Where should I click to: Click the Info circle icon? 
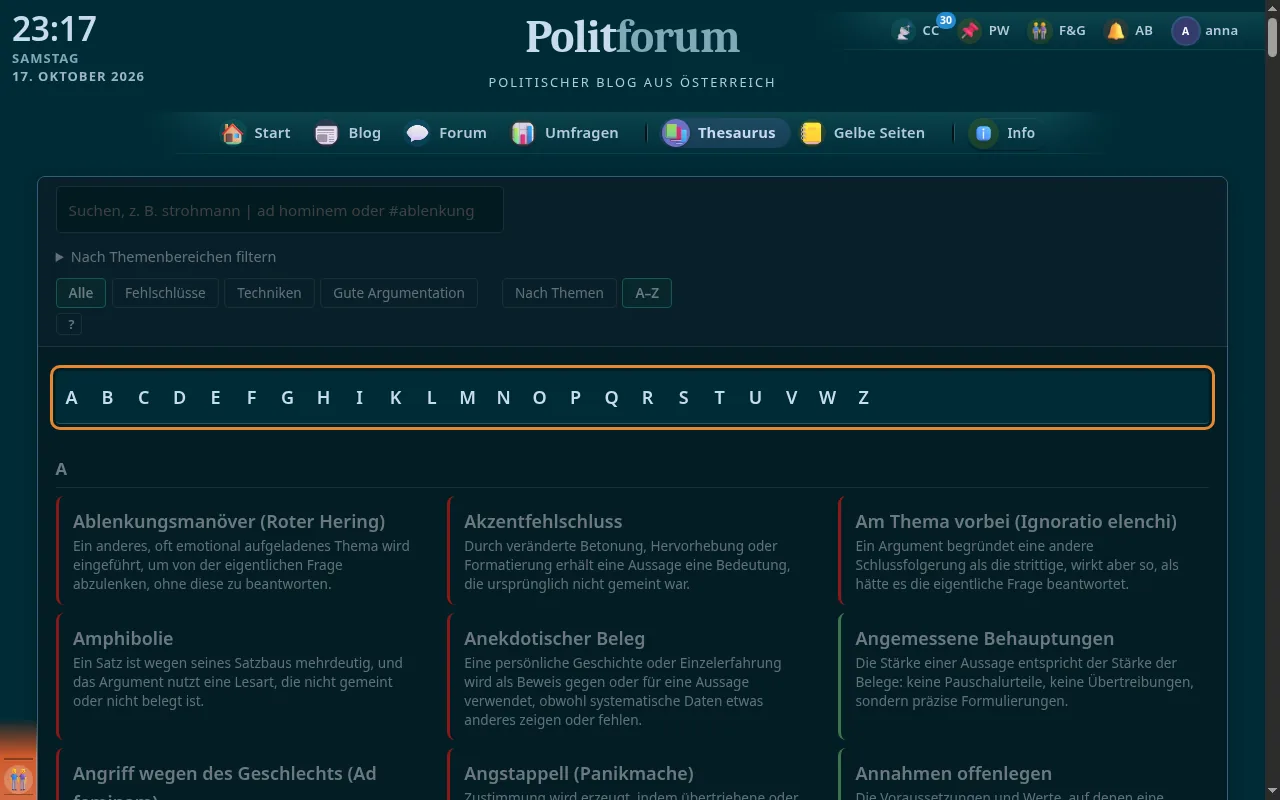tap(984, 133)
